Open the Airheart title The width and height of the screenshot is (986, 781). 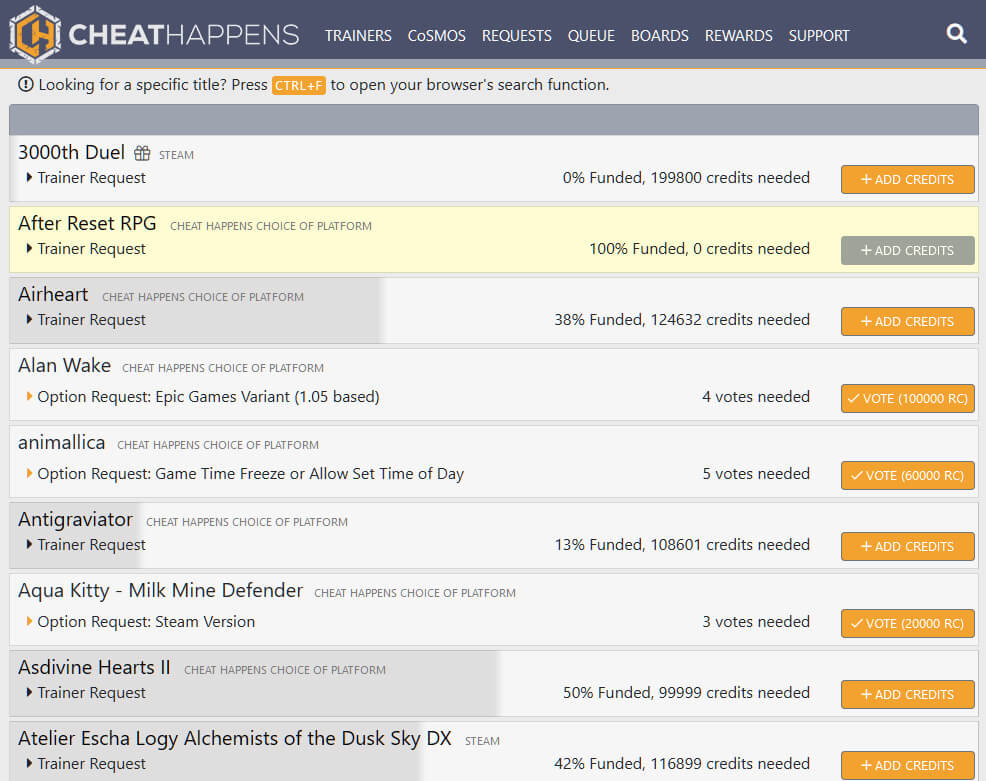[53, 295]
